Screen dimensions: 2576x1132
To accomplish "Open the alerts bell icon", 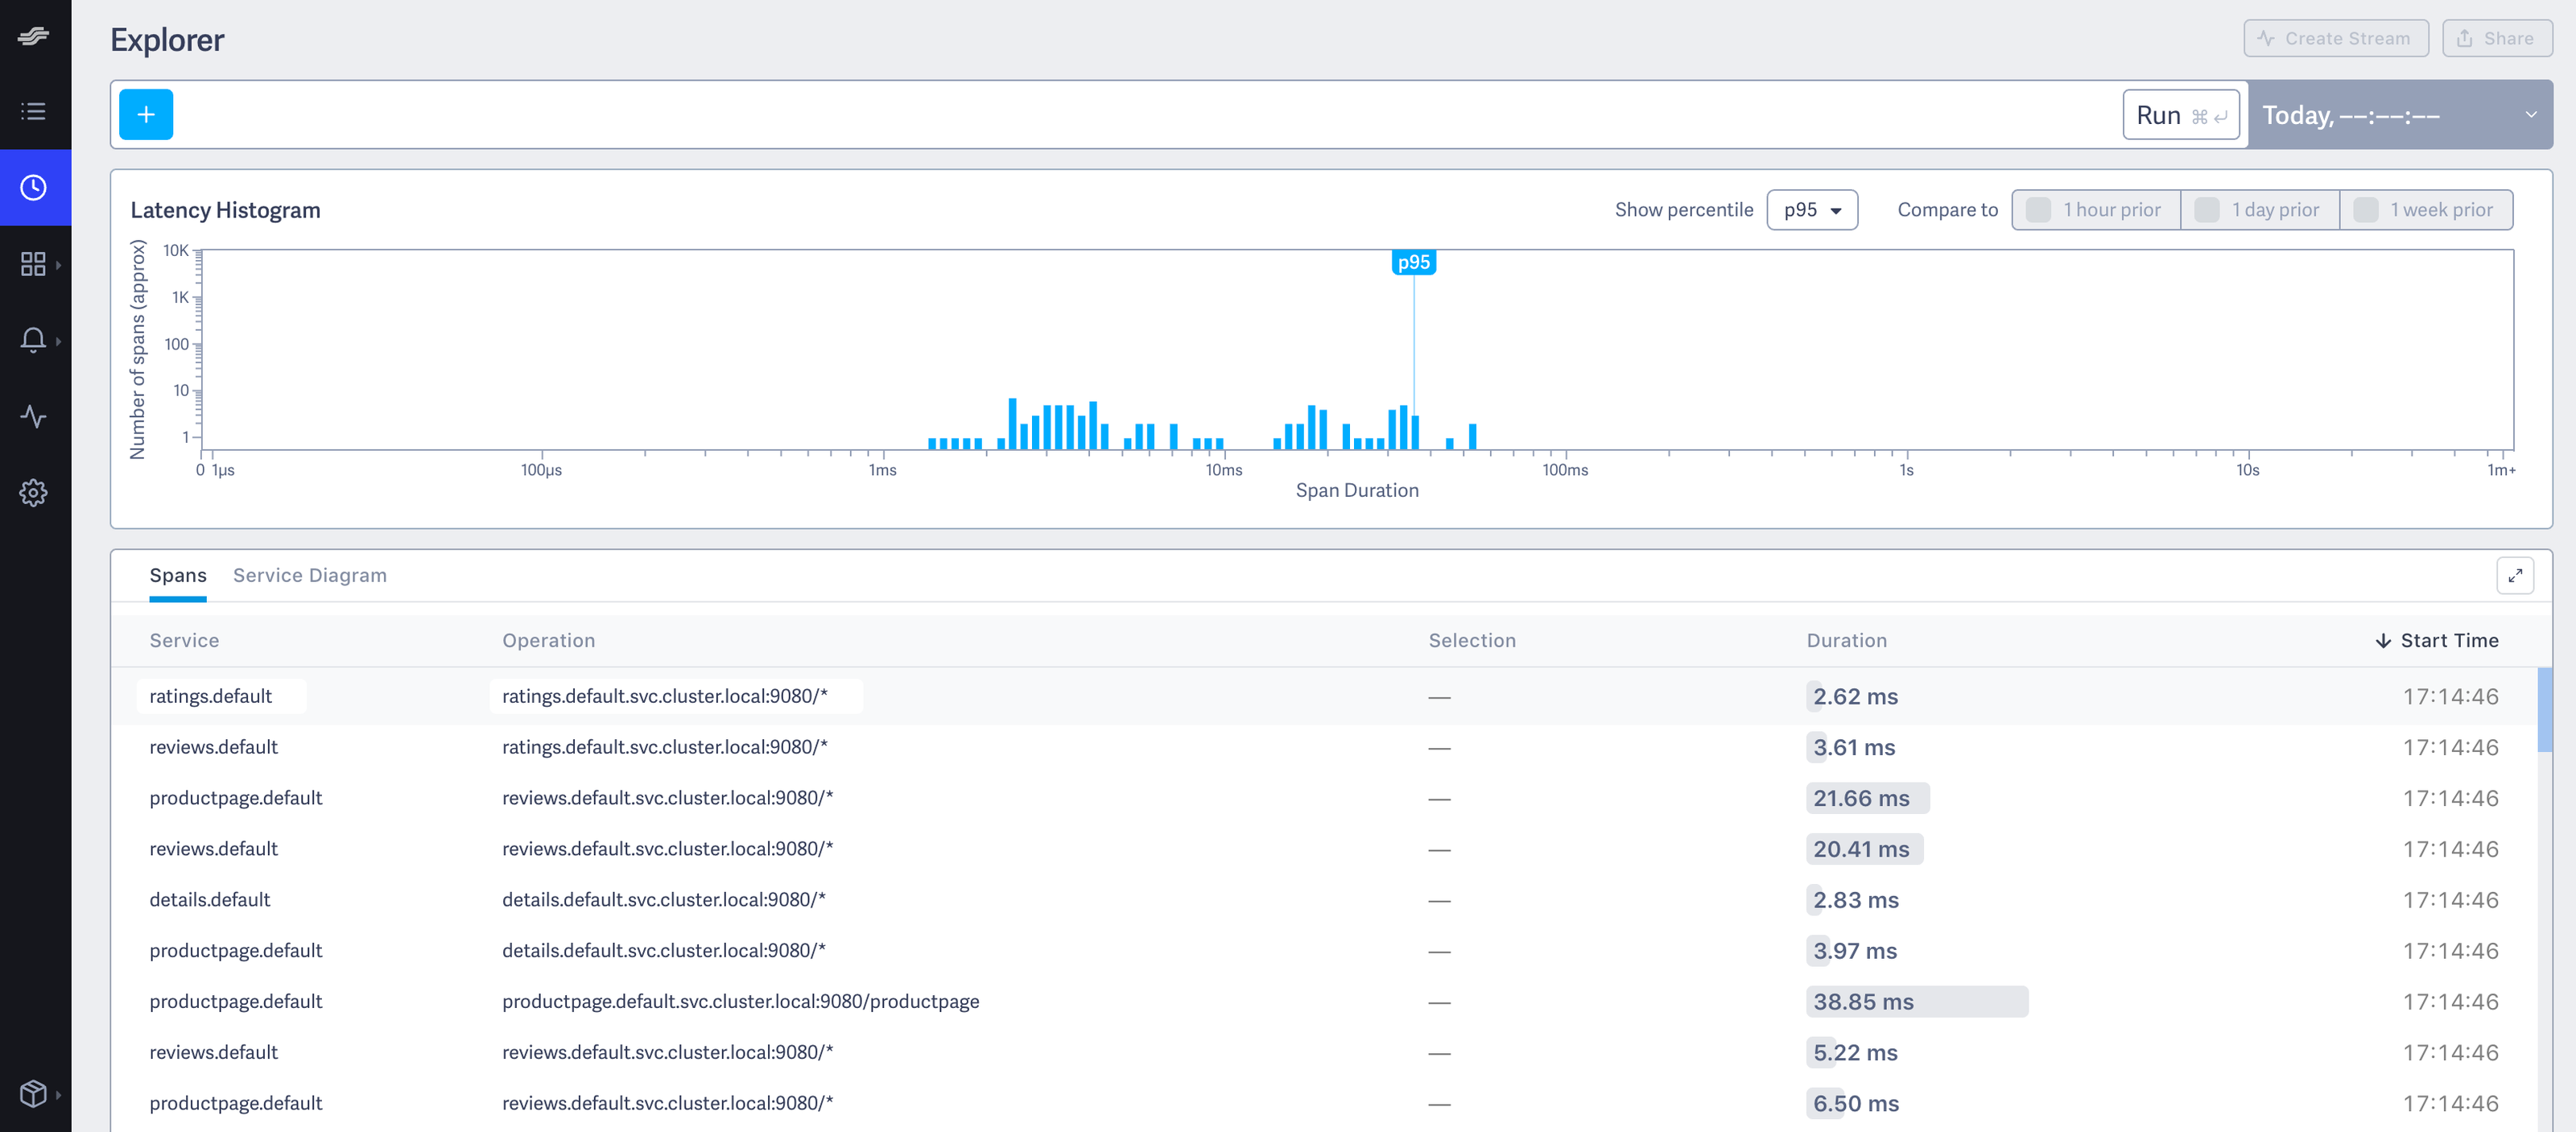I will click(33, 340).
